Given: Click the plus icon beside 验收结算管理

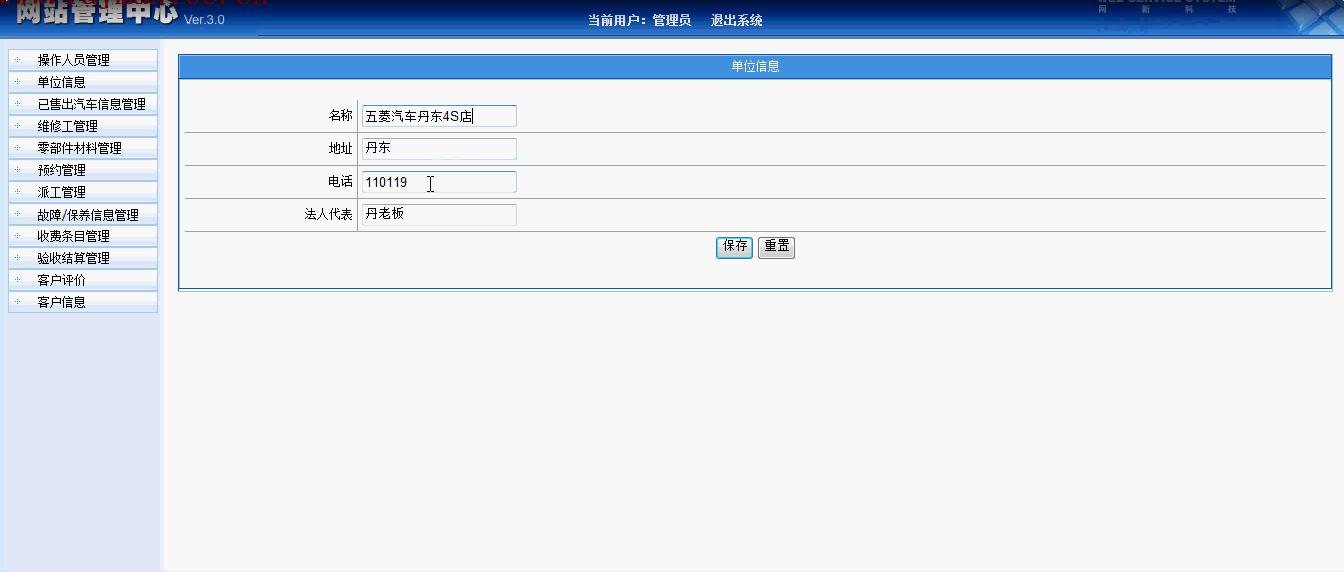Looking at the screenshot, I should coord(17,257).
